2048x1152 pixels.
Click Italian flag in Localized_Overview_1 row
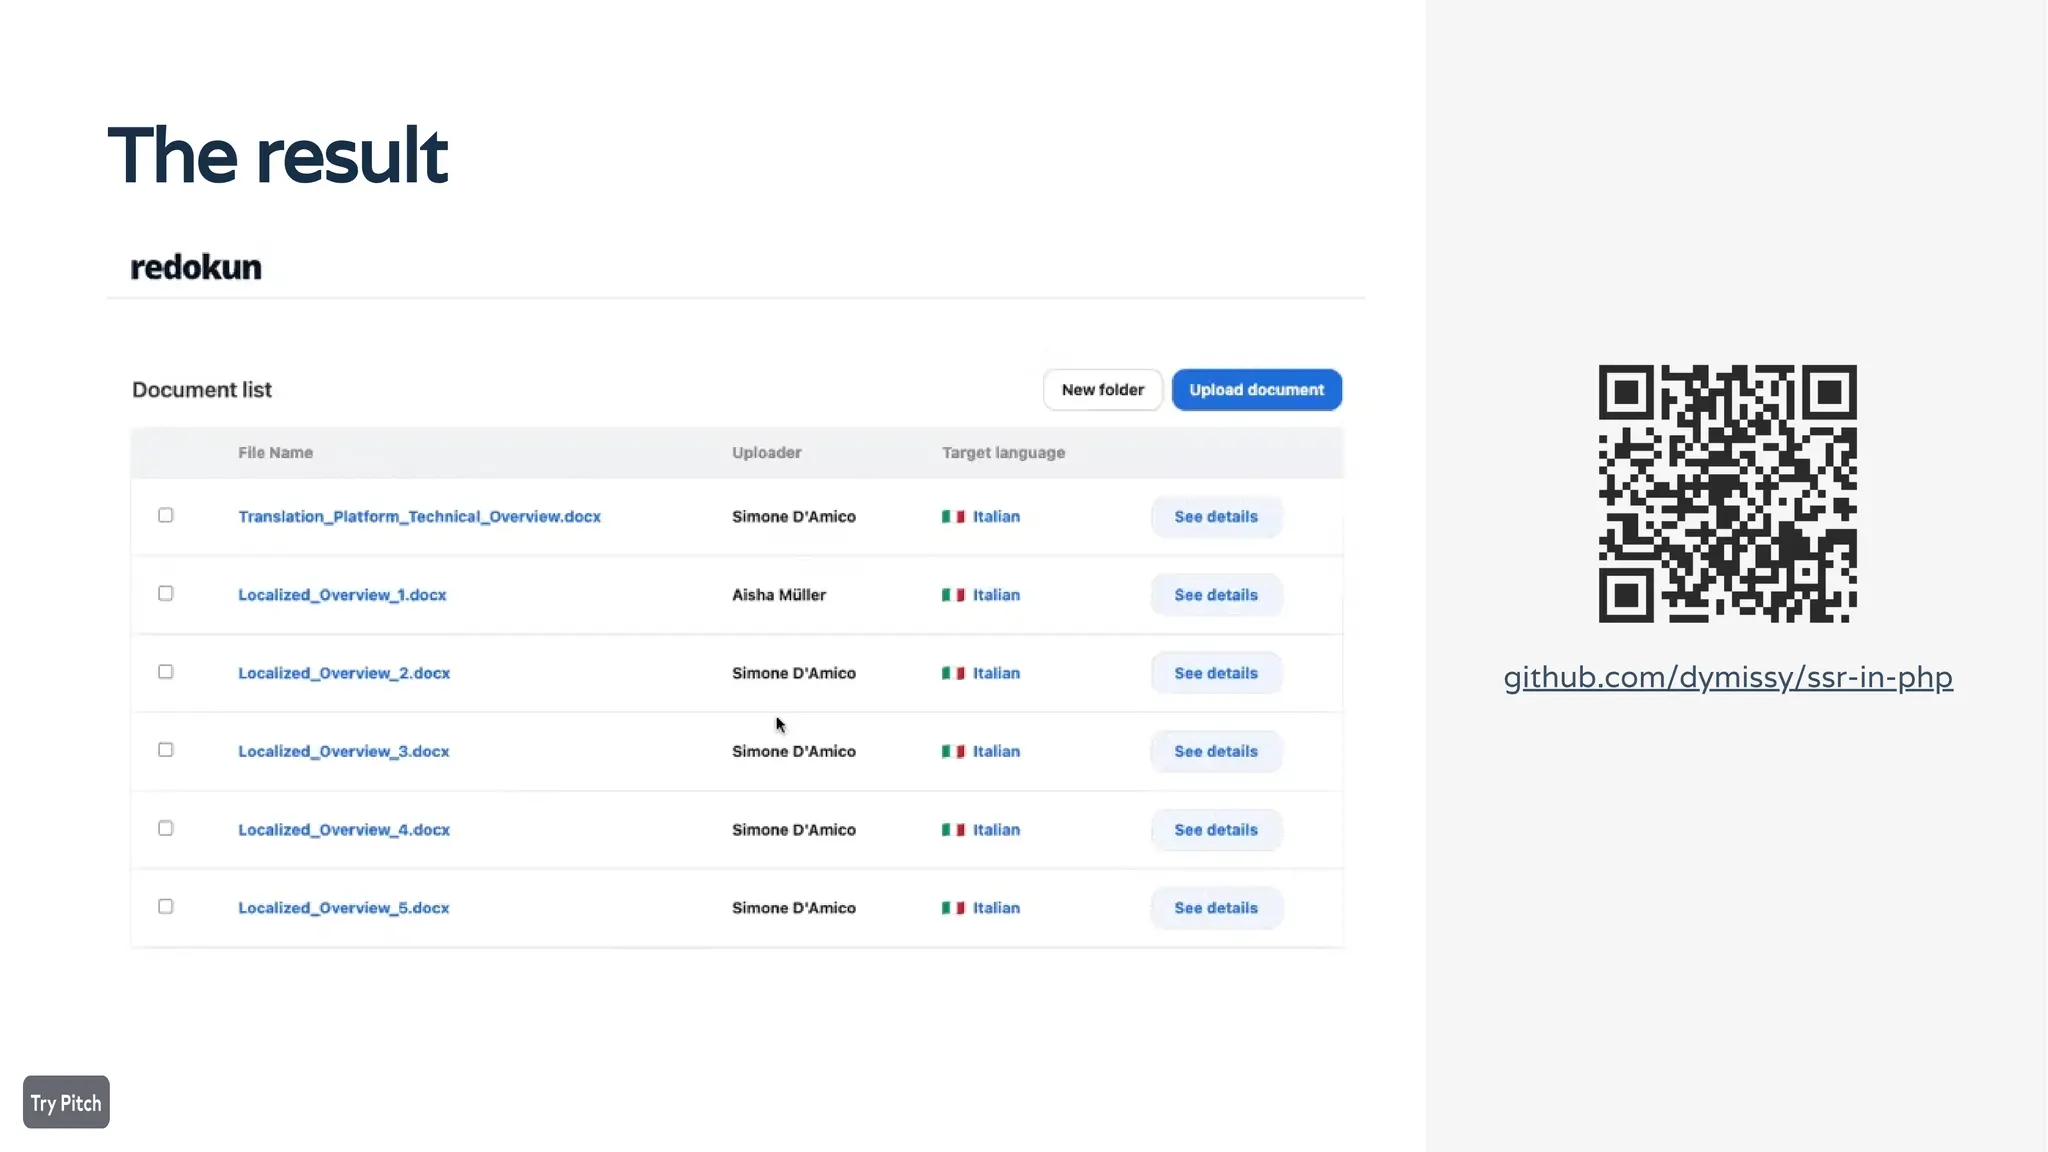(x=953, y=595)
